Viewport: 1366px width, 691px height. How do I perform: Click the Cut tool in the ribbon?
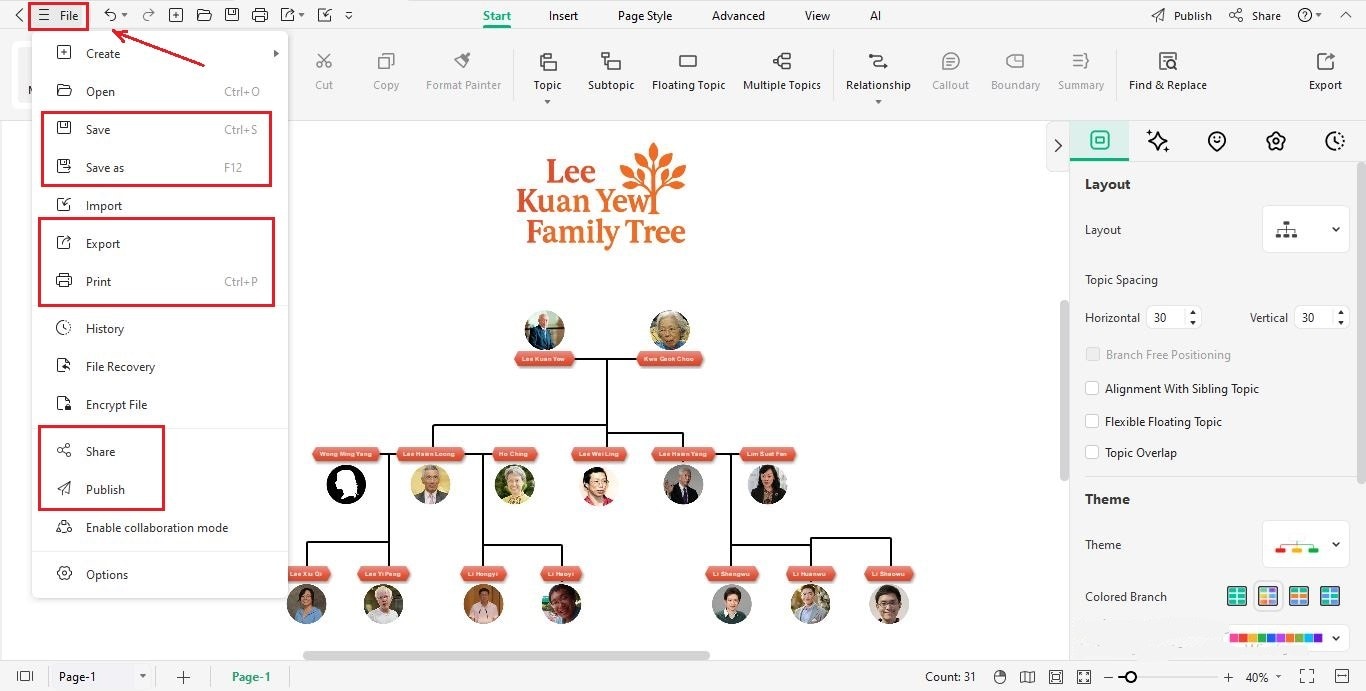click(324, 71)
